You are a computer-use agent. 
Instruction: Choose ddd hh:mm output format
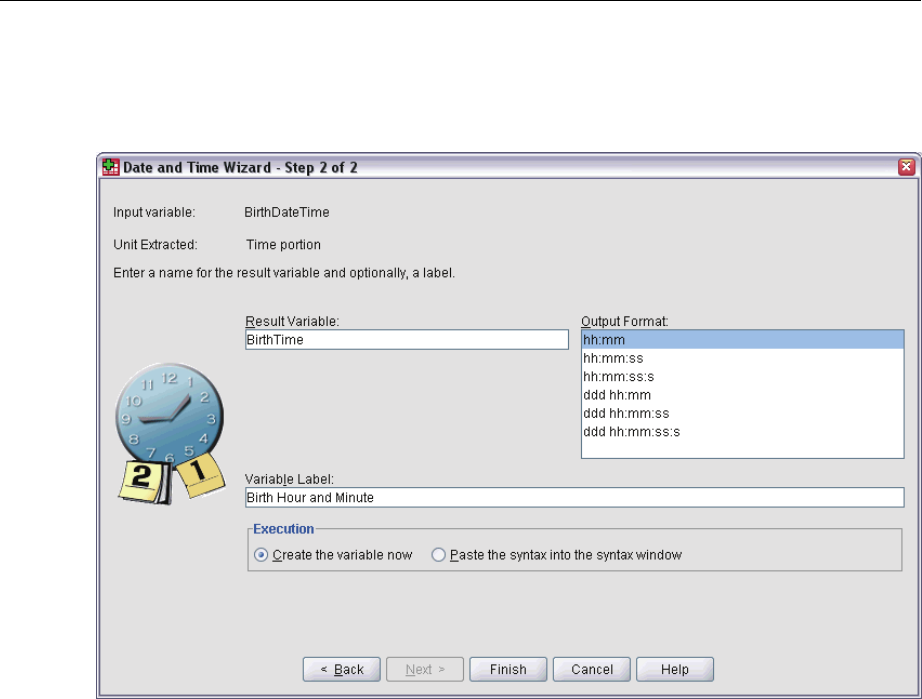743,395
